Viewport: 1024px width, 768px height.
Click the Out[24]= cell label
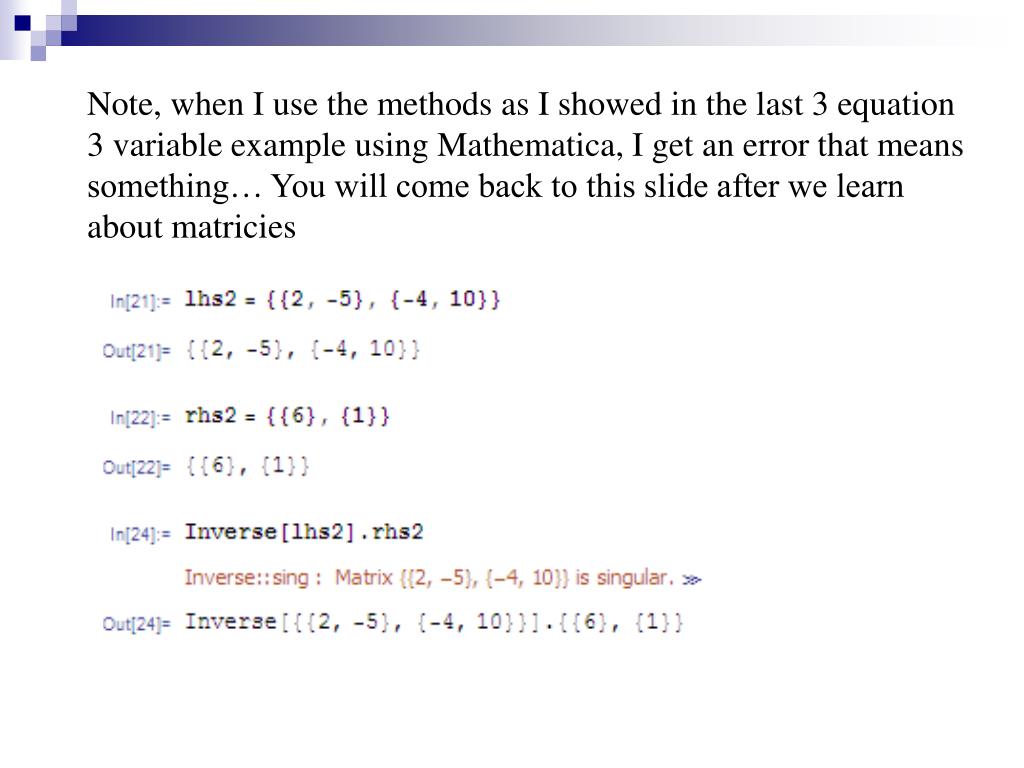(x=136, y=624)
